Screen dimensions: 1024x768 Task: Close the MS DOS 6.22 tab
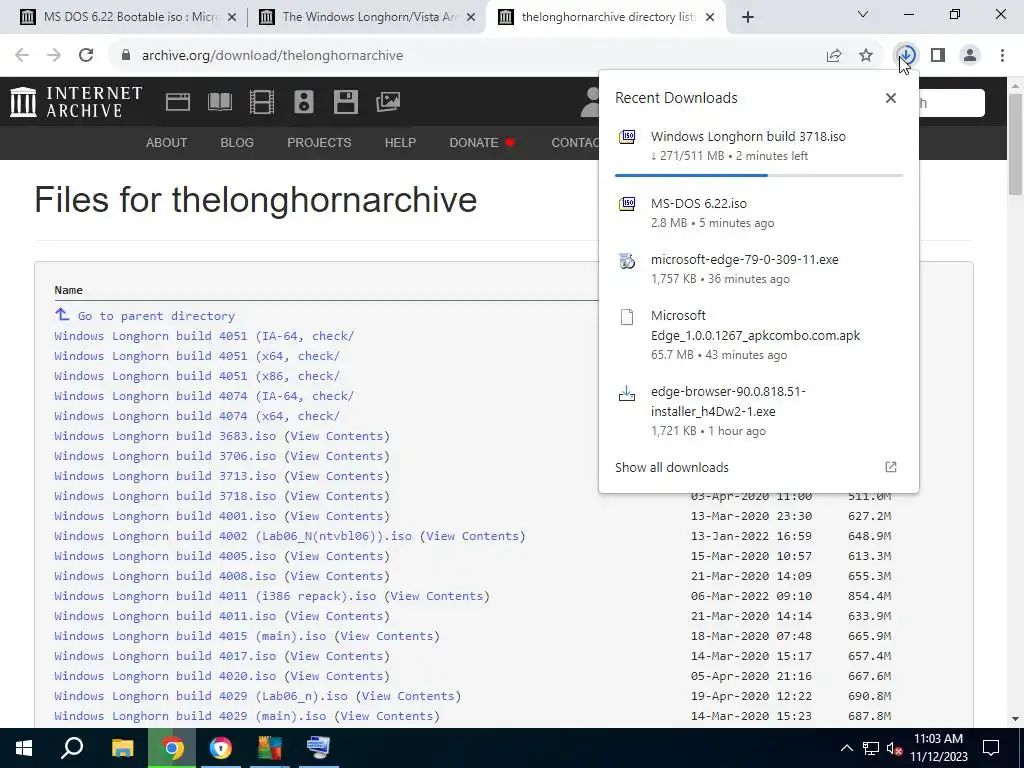click(x=231, y=18)
